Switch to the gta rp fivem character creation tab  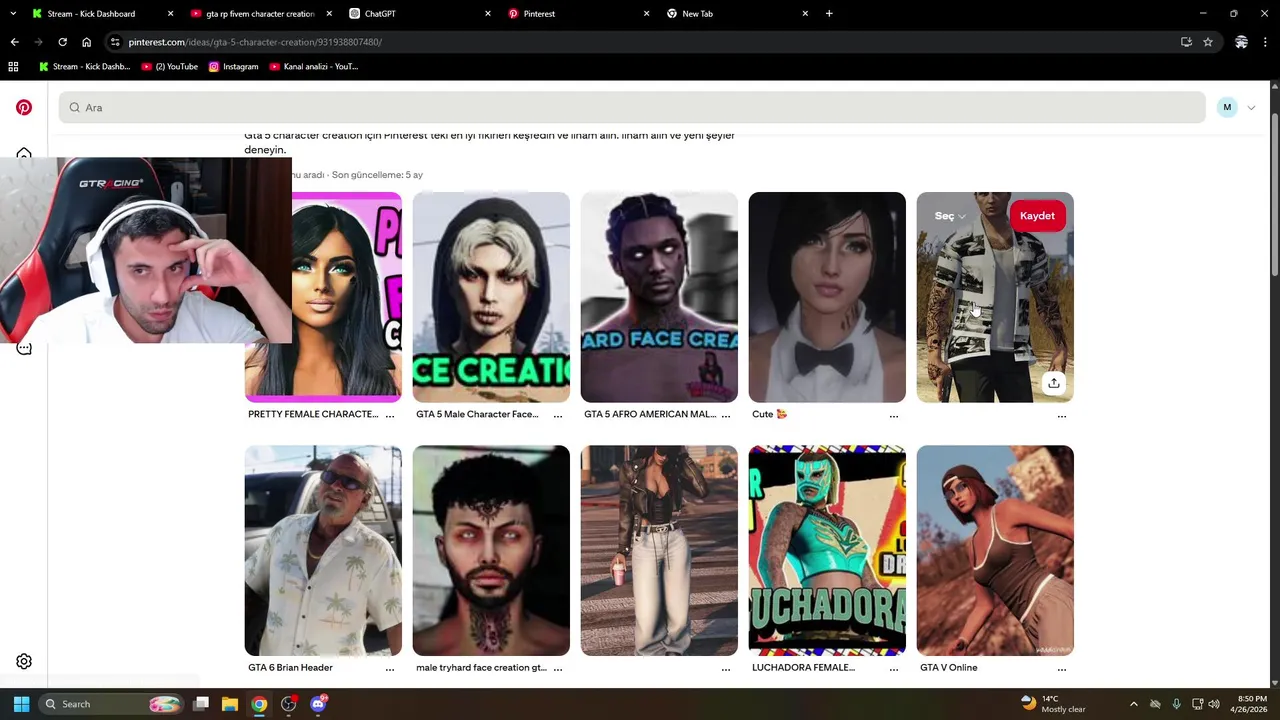click(x=260, y=14)
